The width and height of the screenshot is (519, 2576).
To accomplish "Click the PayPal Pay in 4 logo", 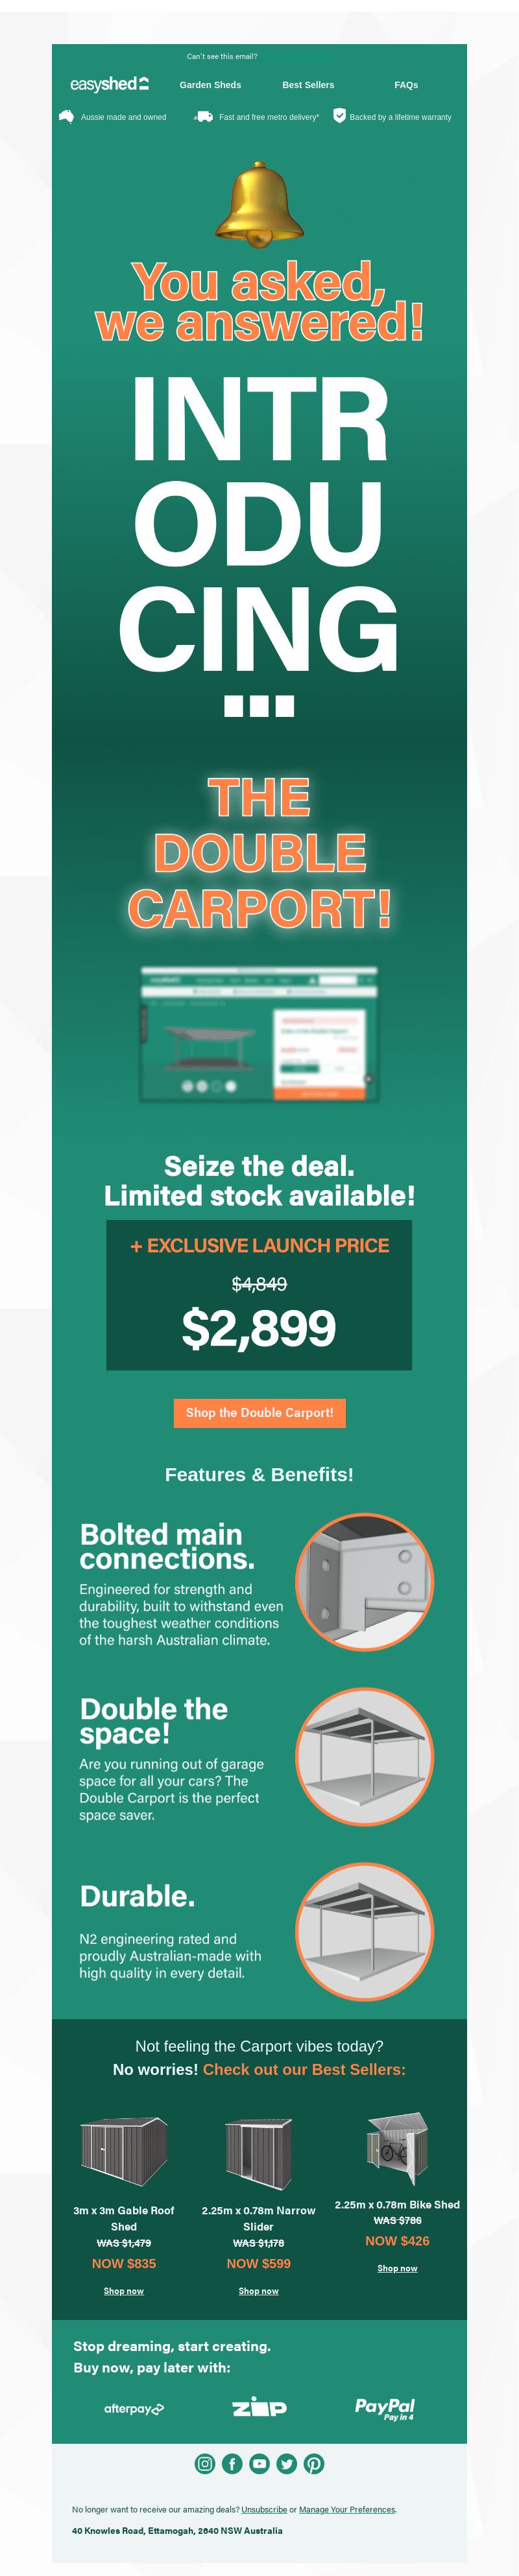I will [385, 2408].
